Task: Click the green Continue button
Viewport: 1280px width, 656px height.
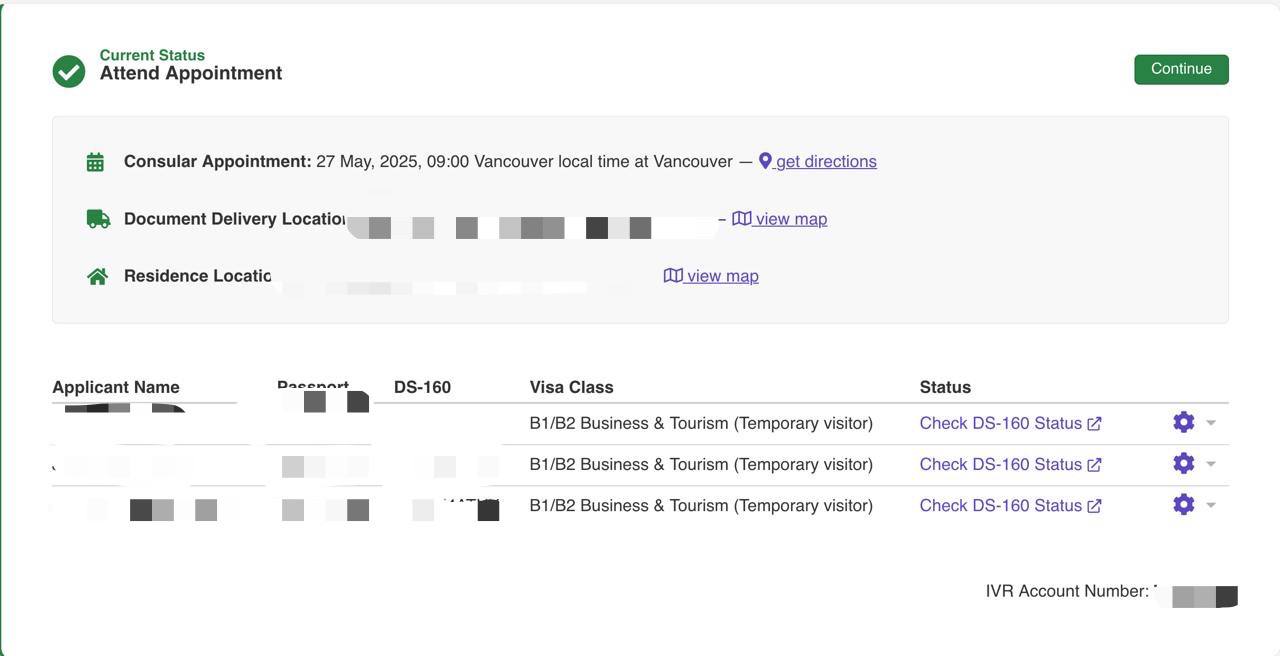Action: pyautogui.click(x=1181, y=69)
